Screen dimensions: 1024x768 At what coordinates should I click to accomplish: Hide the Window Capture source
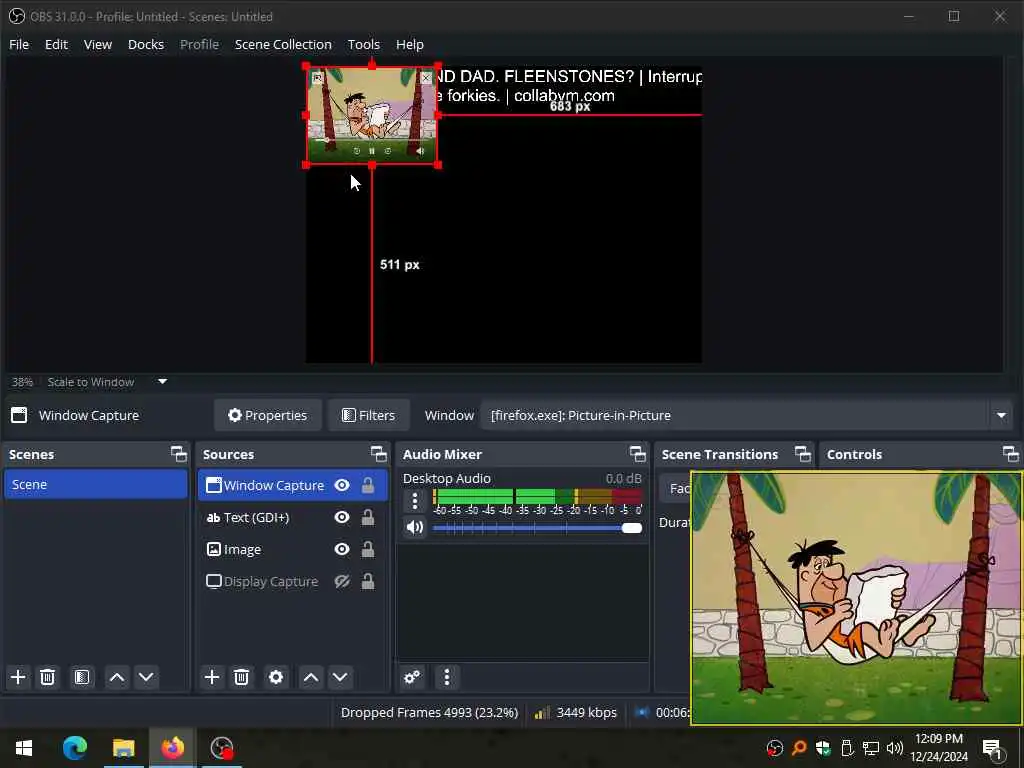[x=342, y=485]
